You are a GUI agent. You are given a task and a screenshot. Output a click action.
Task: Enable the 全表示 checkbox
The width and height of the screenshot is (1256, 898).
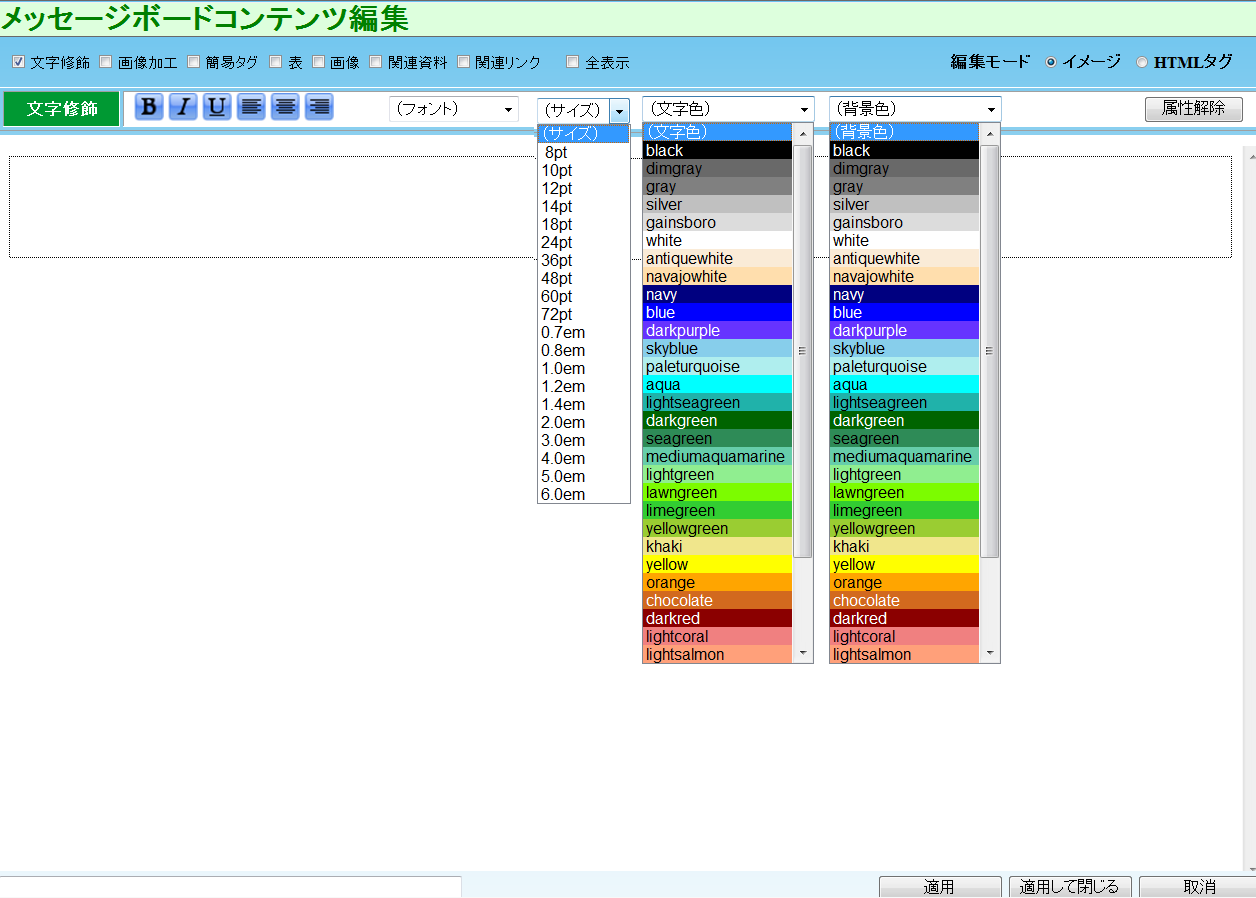click(572, 62)
